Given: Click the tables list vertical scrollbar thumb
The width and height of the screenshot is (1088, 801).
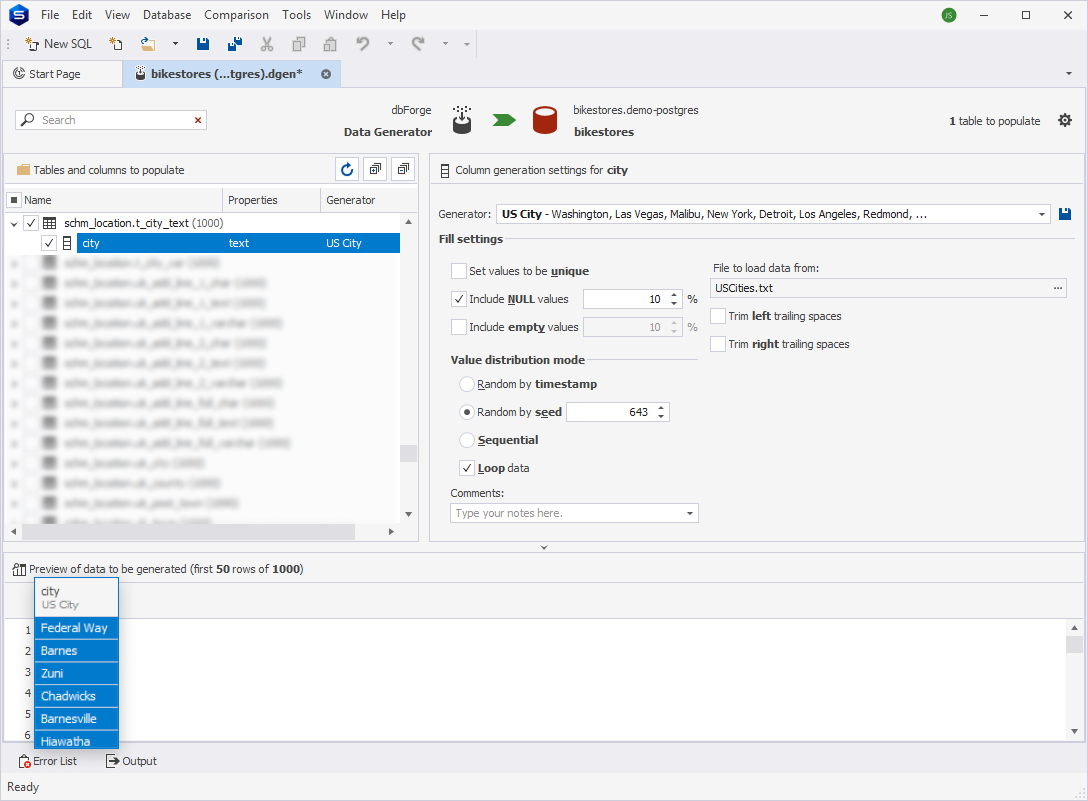Looking at the screenshot, I should coord(409,453).
